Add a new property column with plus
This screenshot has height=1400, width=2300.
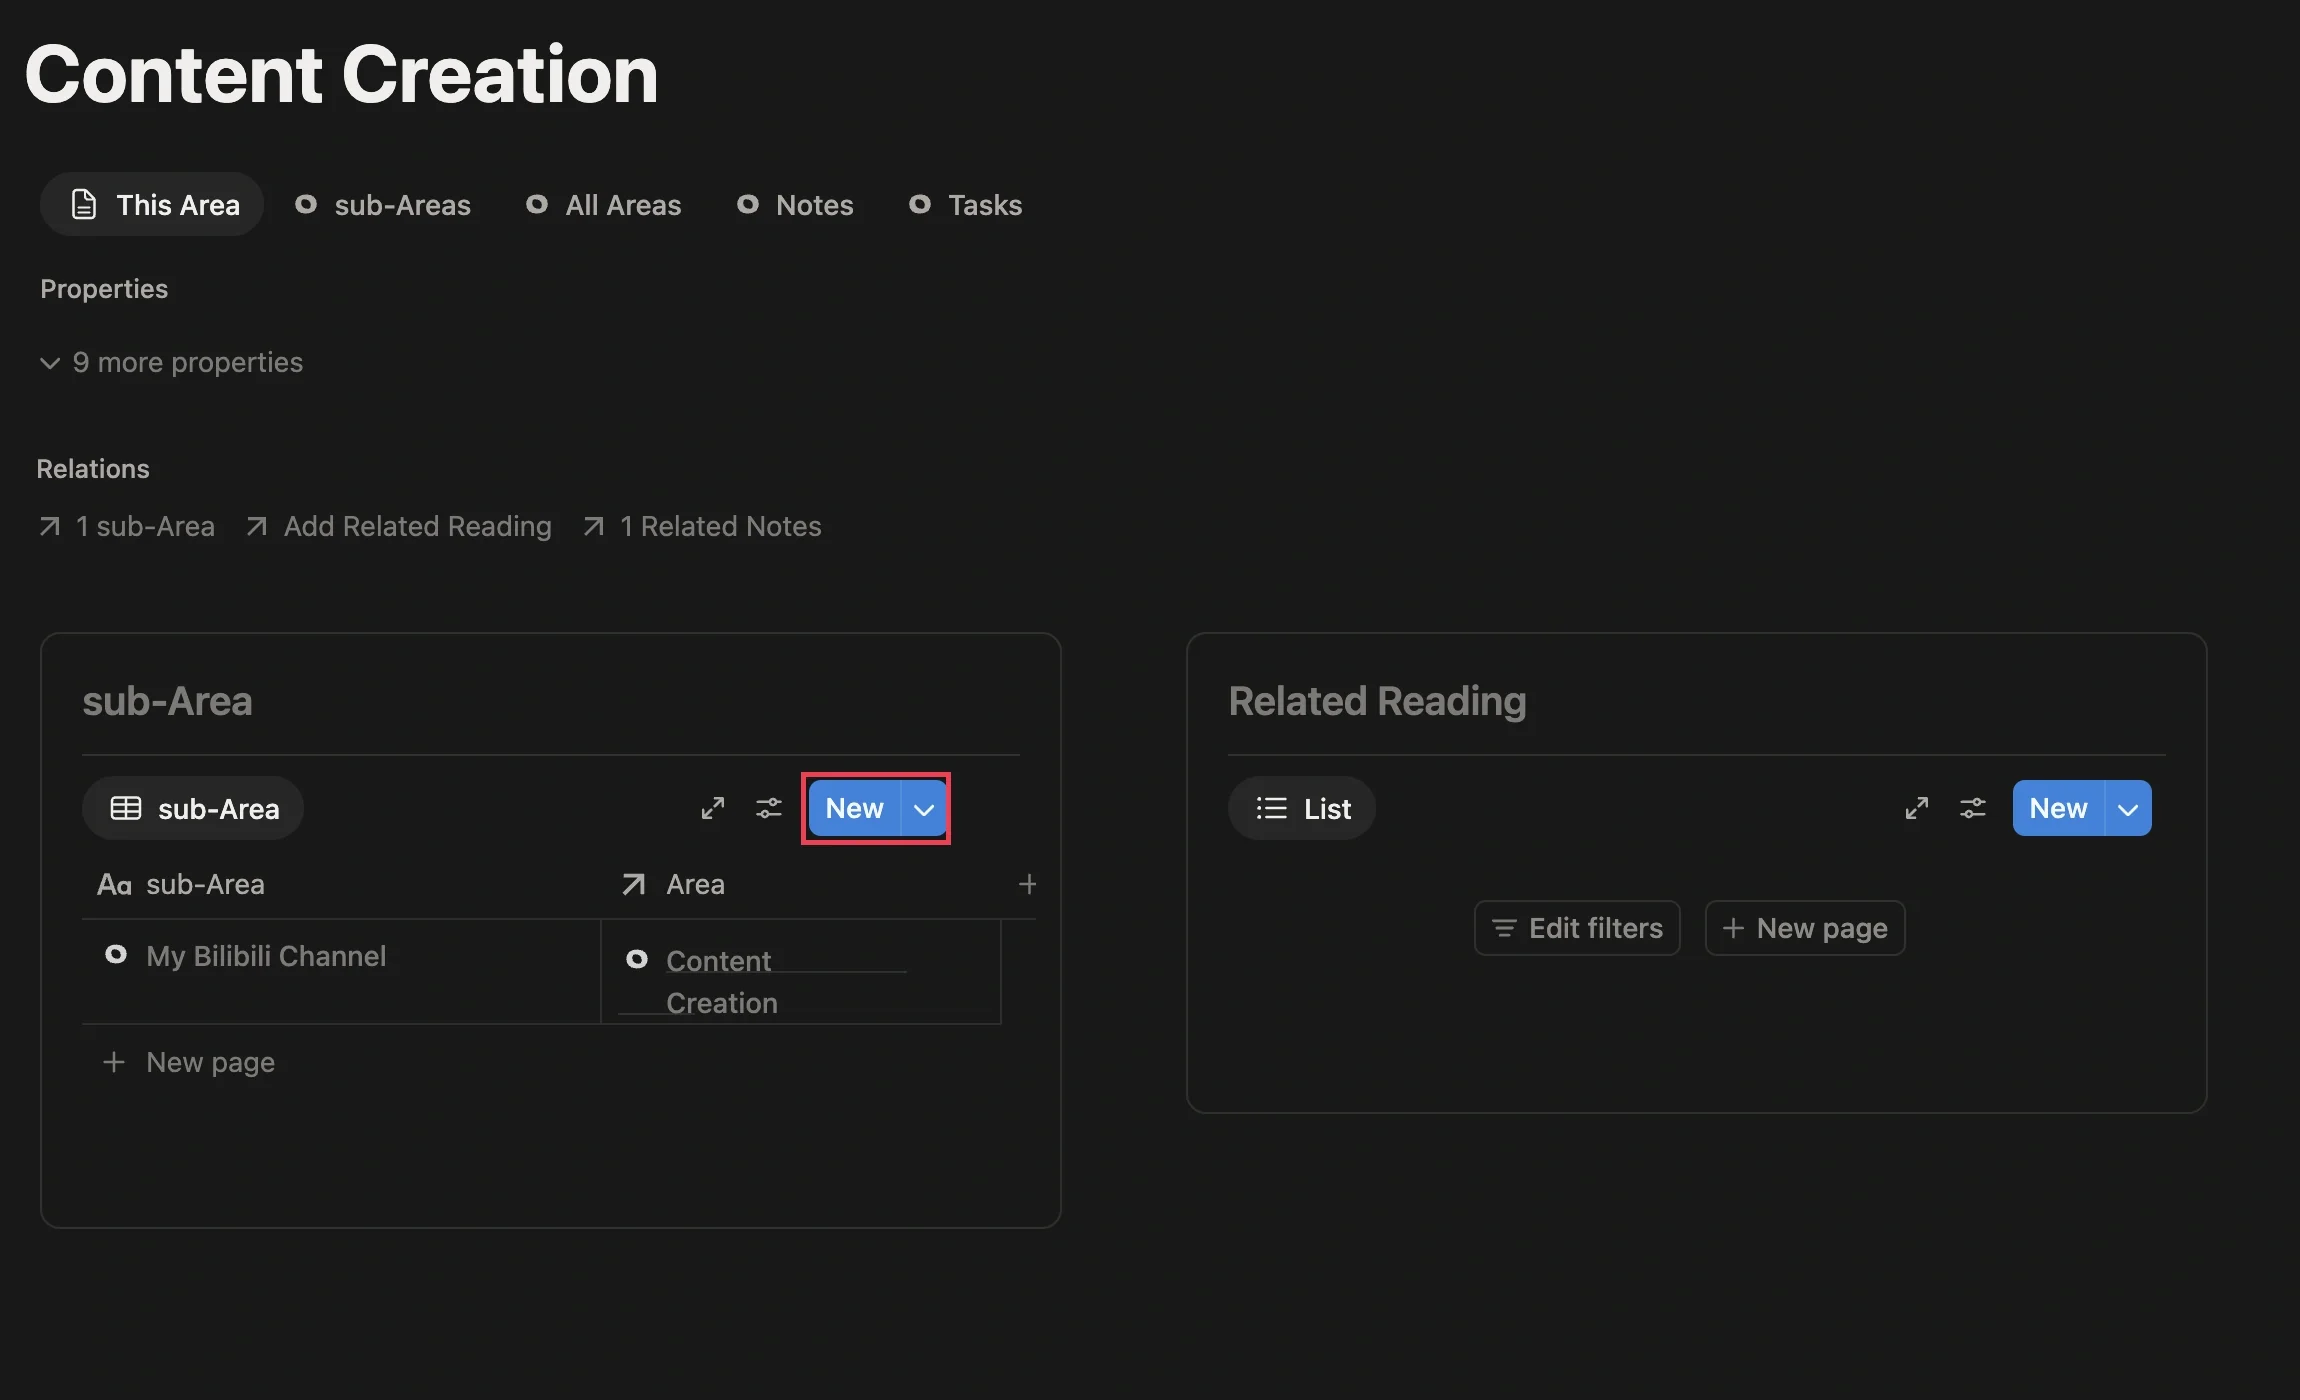tap(1027, 884)
